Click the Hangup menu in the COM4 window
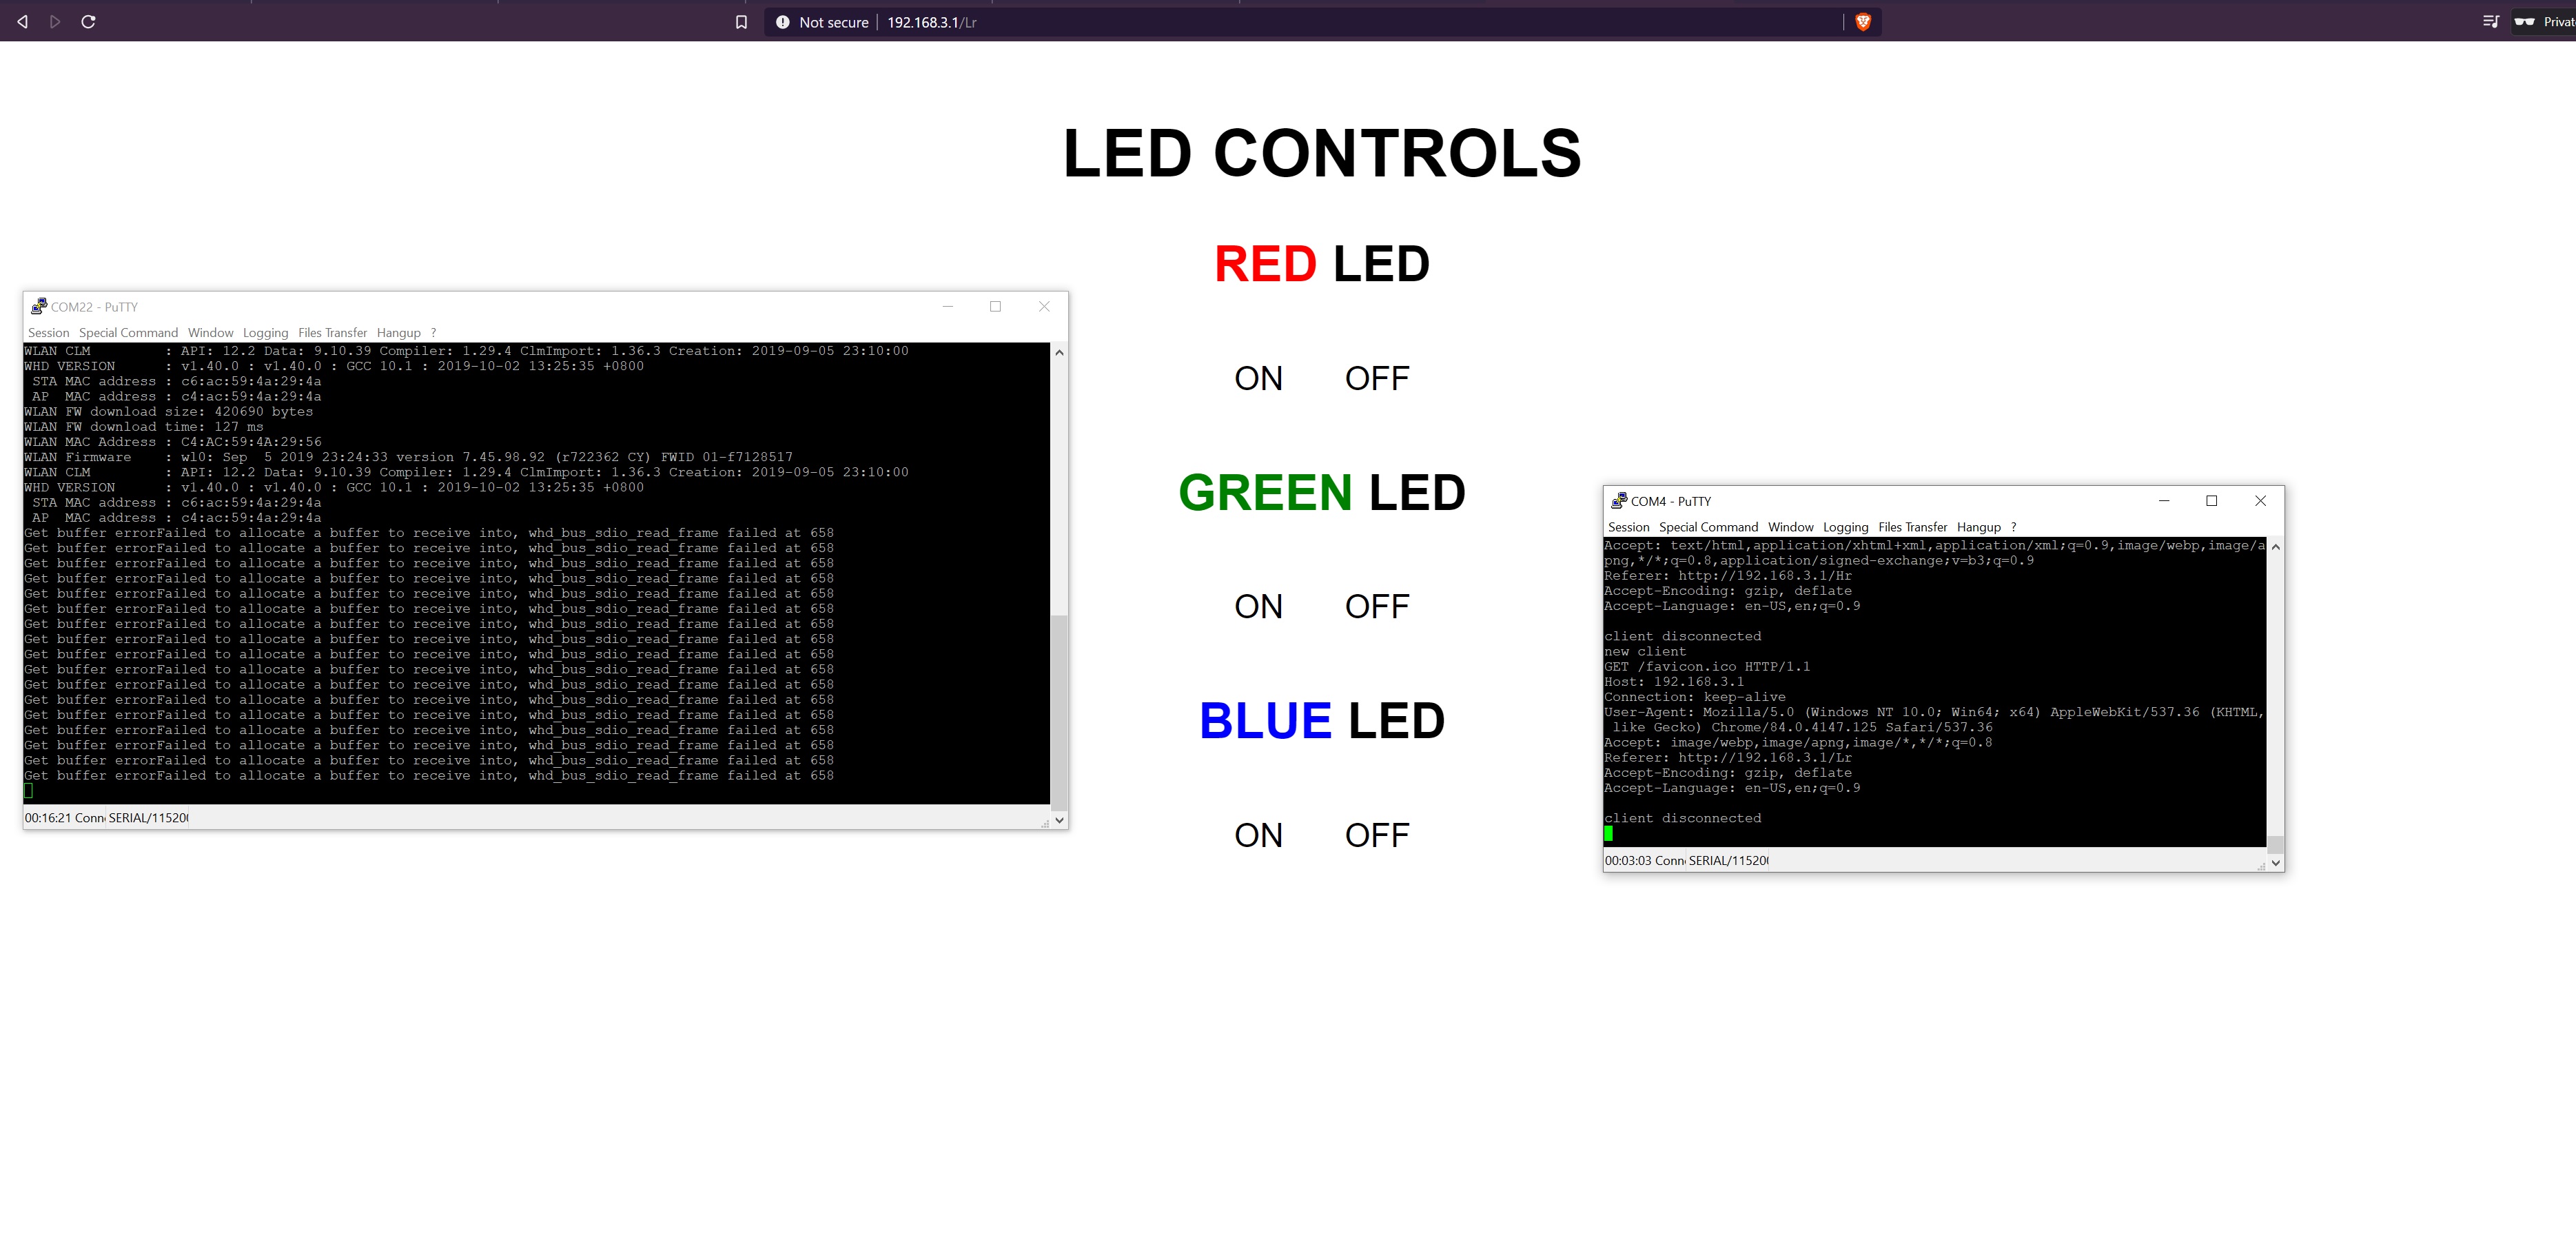The width and height of the screenshot is (2576, 1233). 1978,527
